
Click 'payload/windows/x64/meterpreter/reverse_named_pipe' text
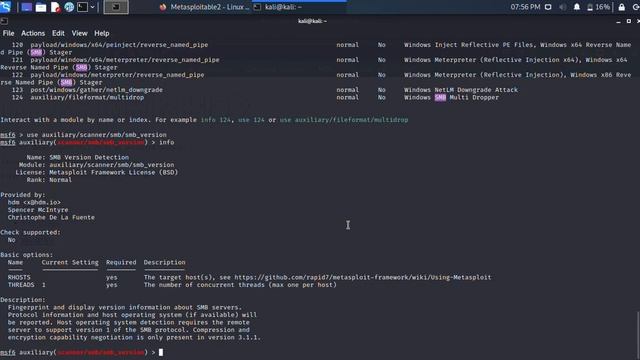coord(124,60)
